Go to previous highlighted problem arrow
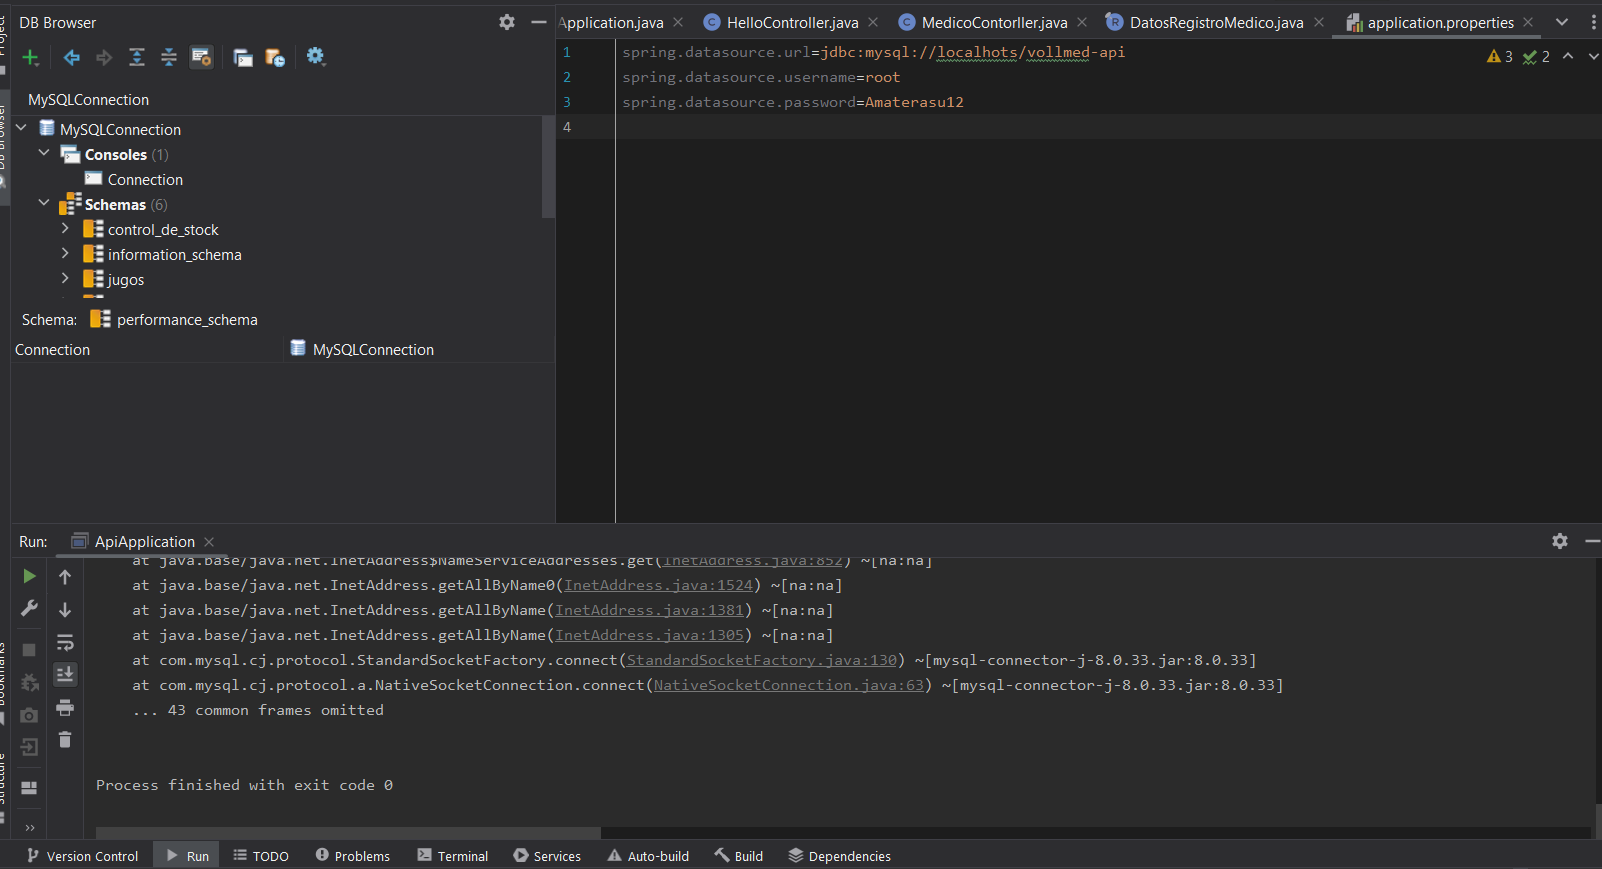 [1568, 56]
